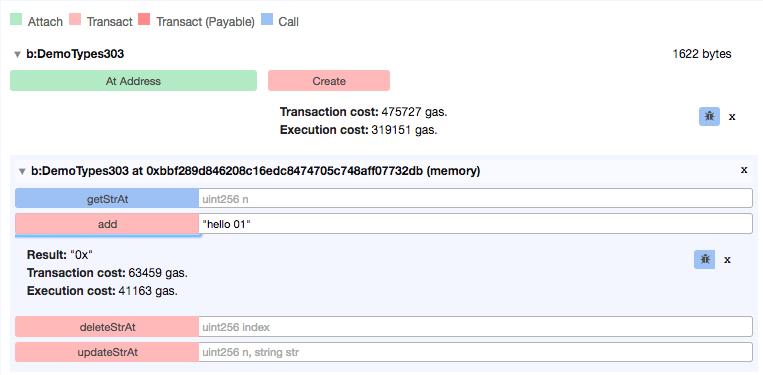
Task: Dismiss the add result with its x
Action: pyautogui.click(x=727, y=260)
